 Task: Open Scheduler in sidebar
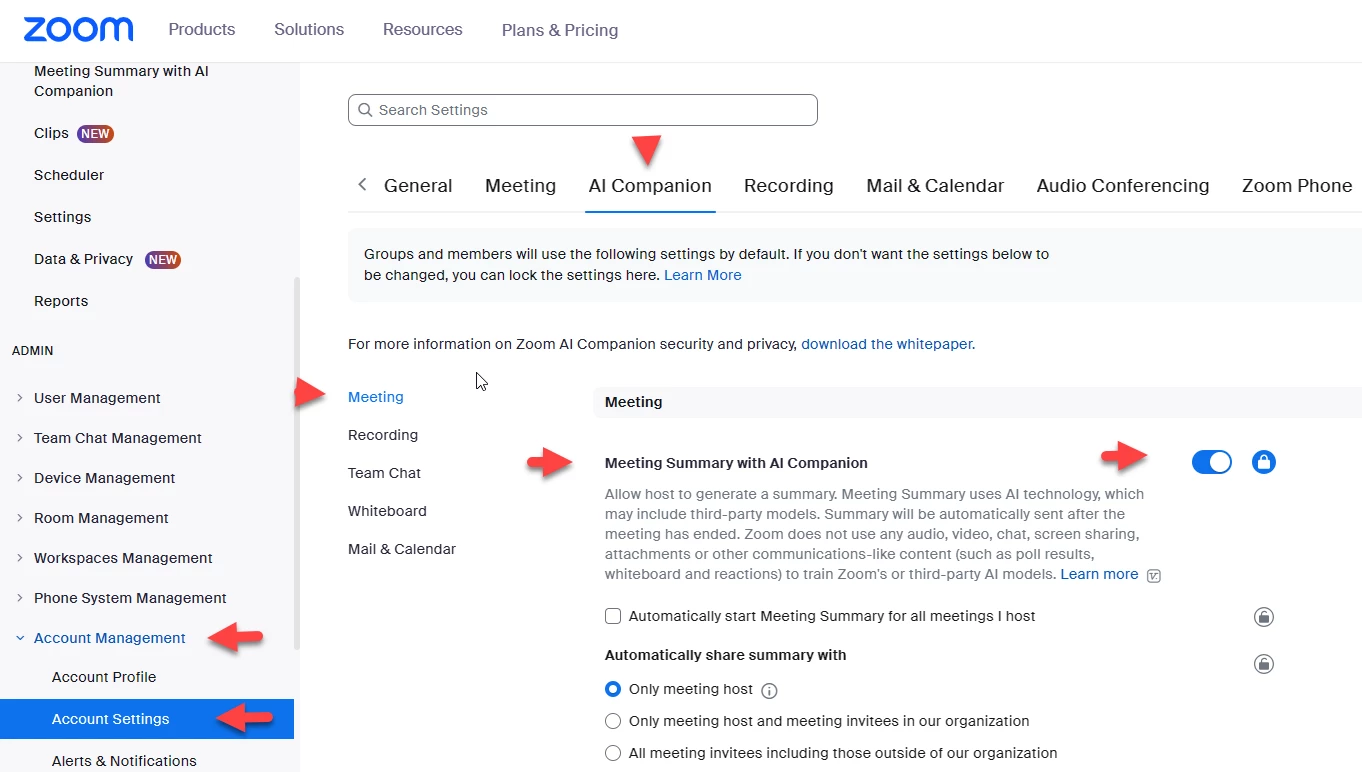tap(69, 175)
